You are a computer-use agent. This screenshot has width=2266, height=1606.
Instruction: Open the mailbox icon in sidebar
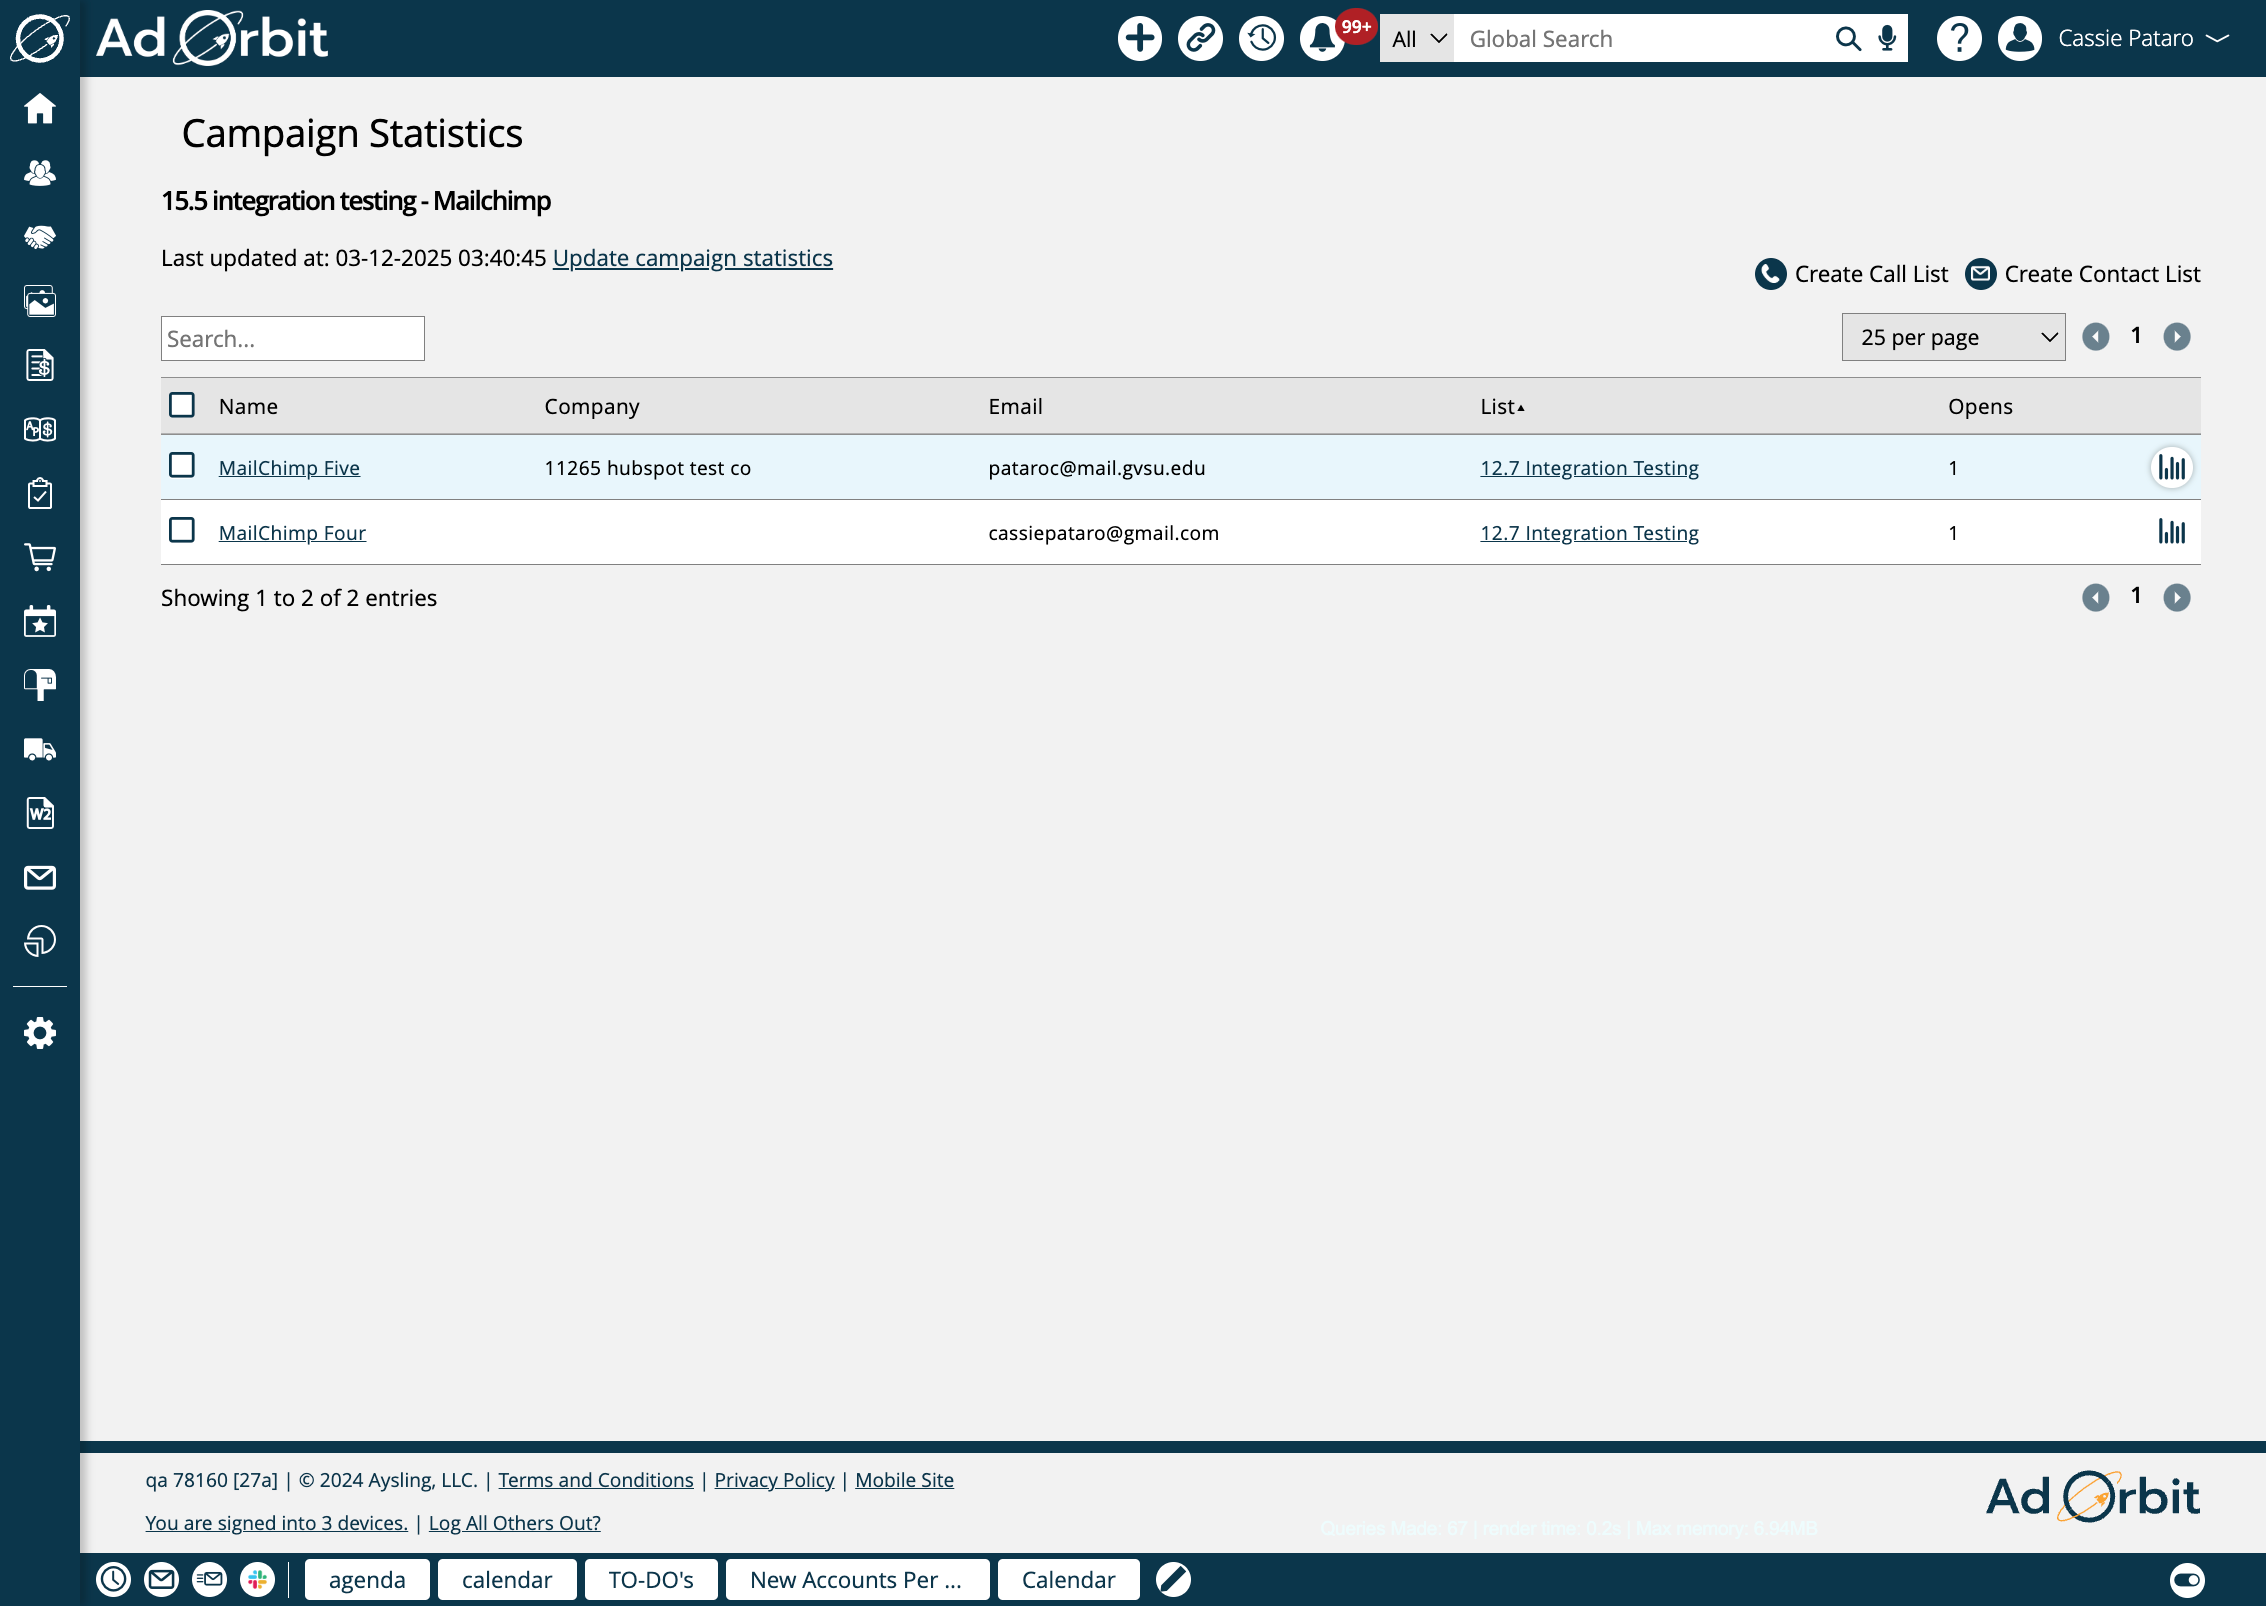pyautogui.click(x=40, y=685)
